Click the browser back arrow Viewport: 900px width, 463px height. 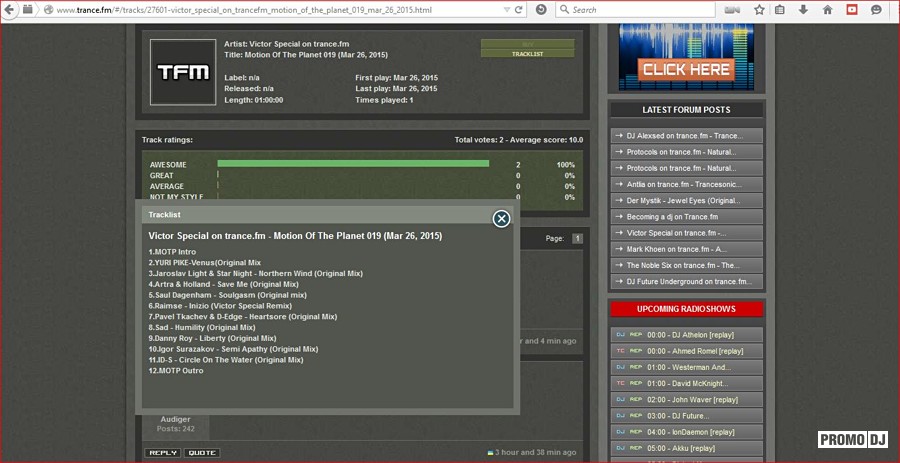10,10
